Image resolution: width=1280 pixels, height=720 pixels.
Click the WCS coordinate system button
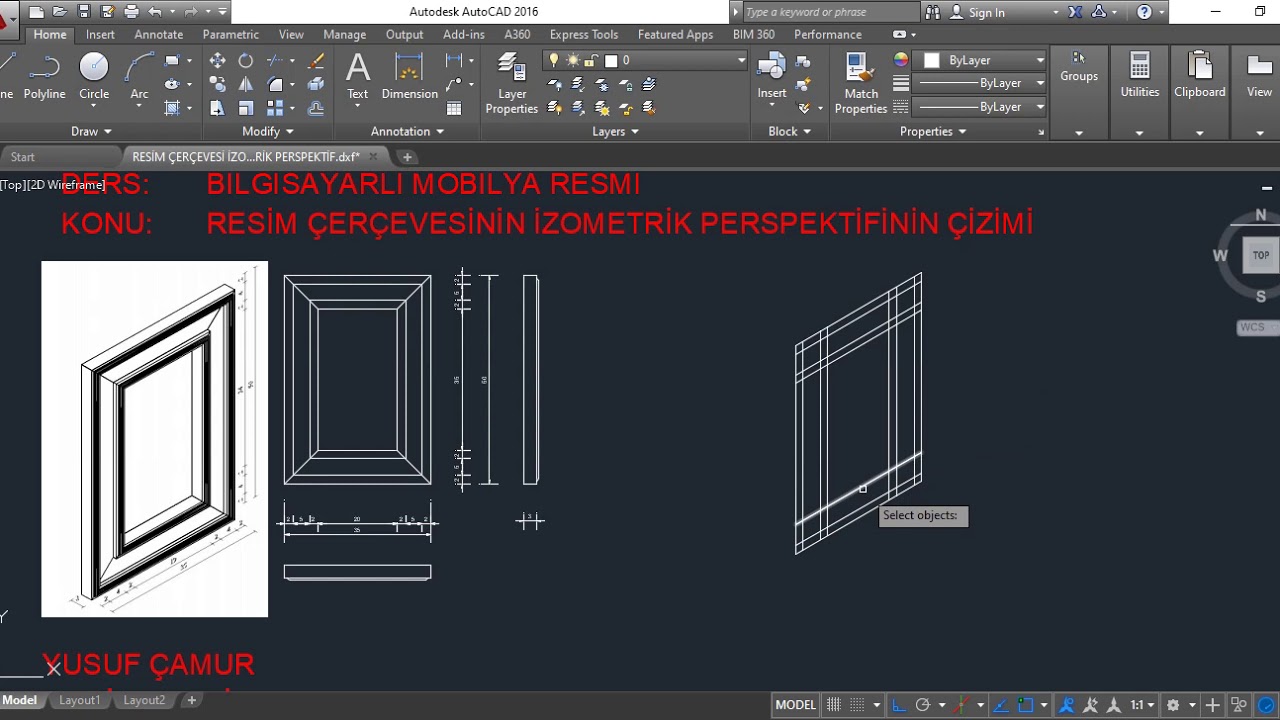[x=1256, y=328]
